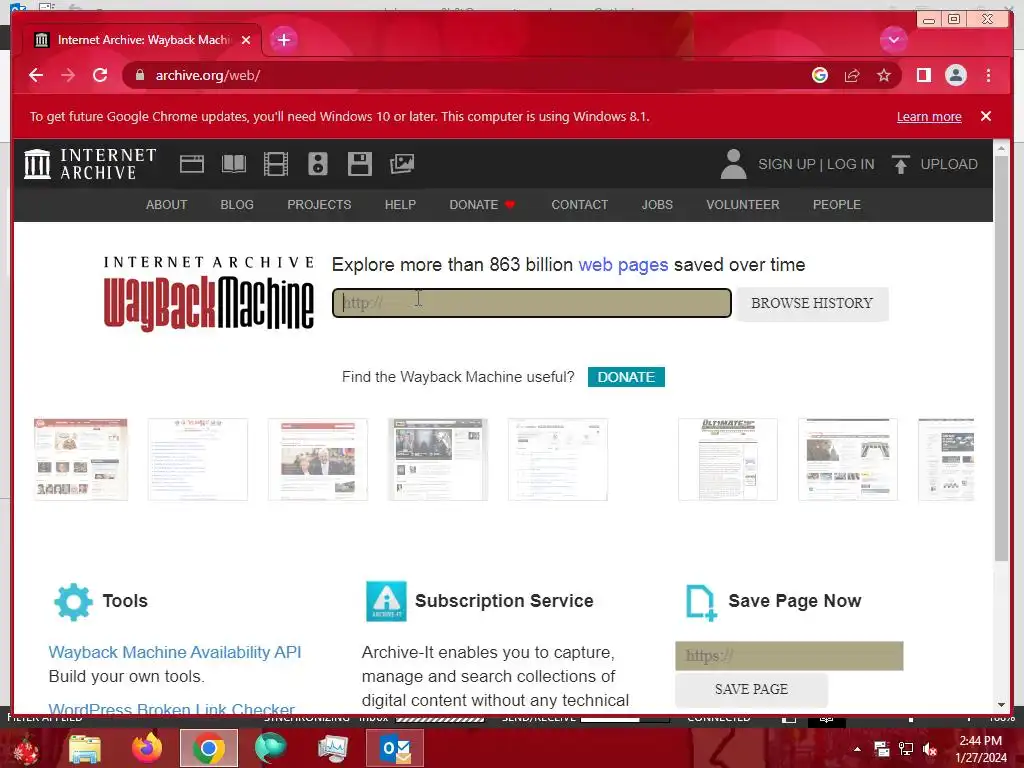The image size is (1024, 768).
Task: Share this page using the share icon
Action: [x=852, y=75]
